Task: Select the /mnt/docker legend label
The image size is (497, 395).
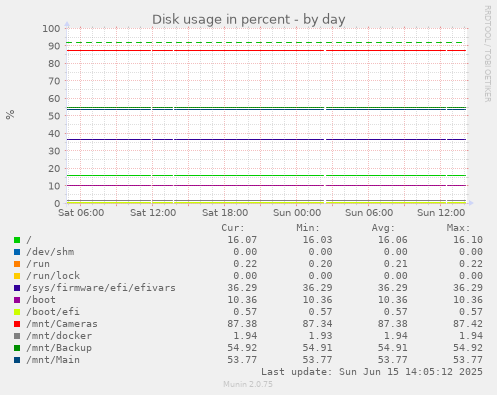Action: click(x=59, y=336)
